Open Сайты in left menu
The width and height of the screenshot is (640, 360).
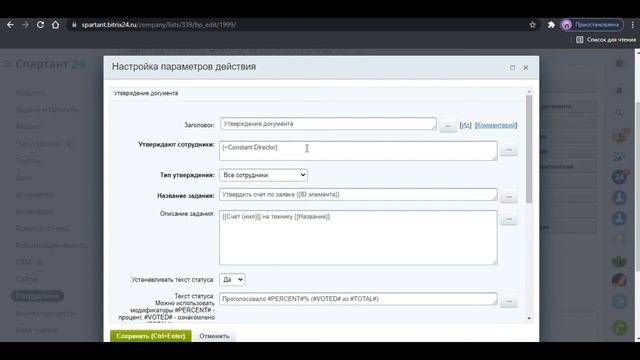27,279
